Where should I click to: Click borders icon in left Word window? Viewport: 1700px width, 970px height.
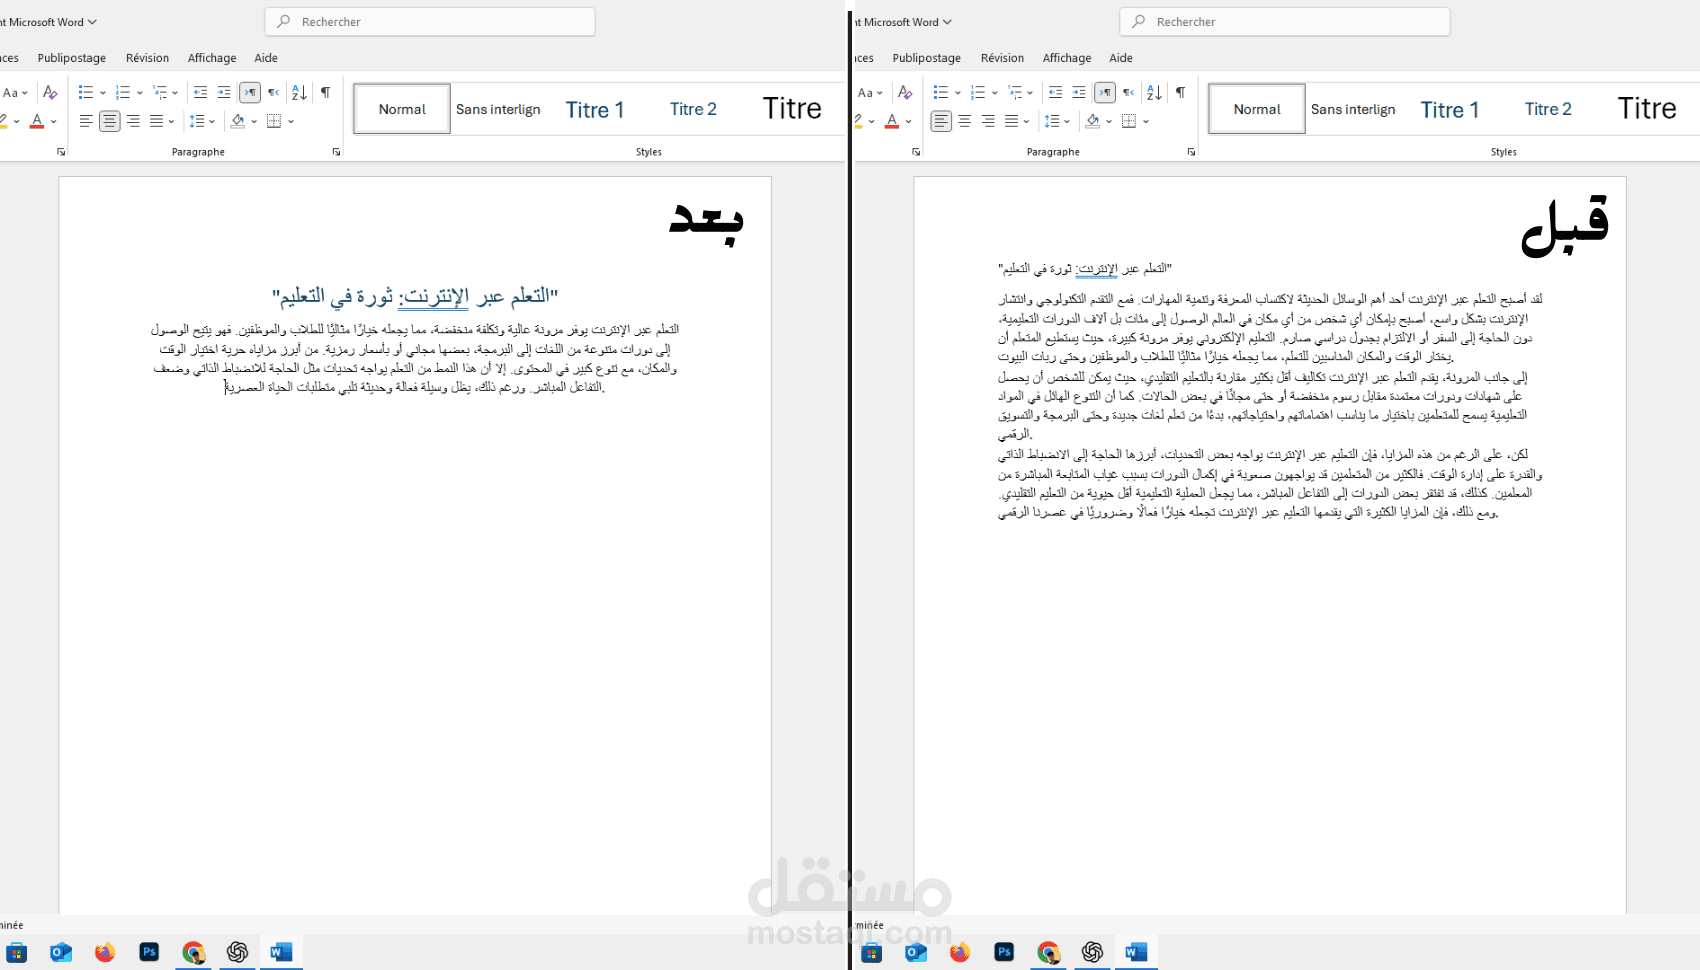click(274, 121)
